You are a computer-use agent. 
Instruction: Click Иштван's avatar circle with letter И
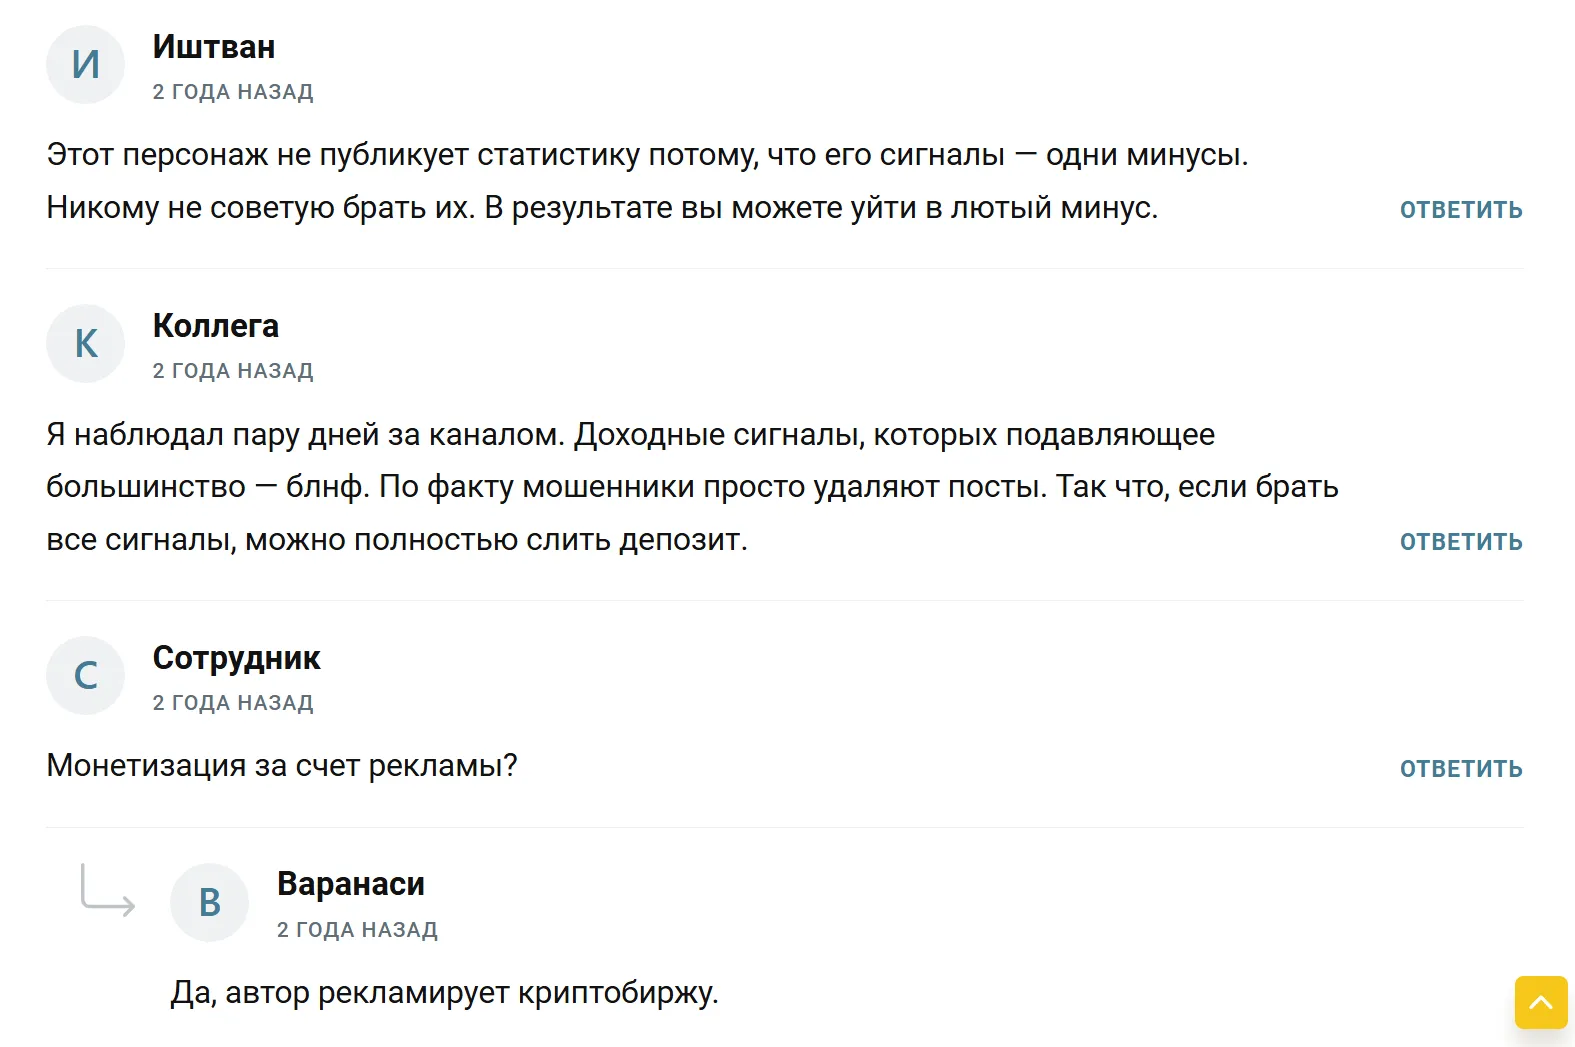[x=86, y=65]
